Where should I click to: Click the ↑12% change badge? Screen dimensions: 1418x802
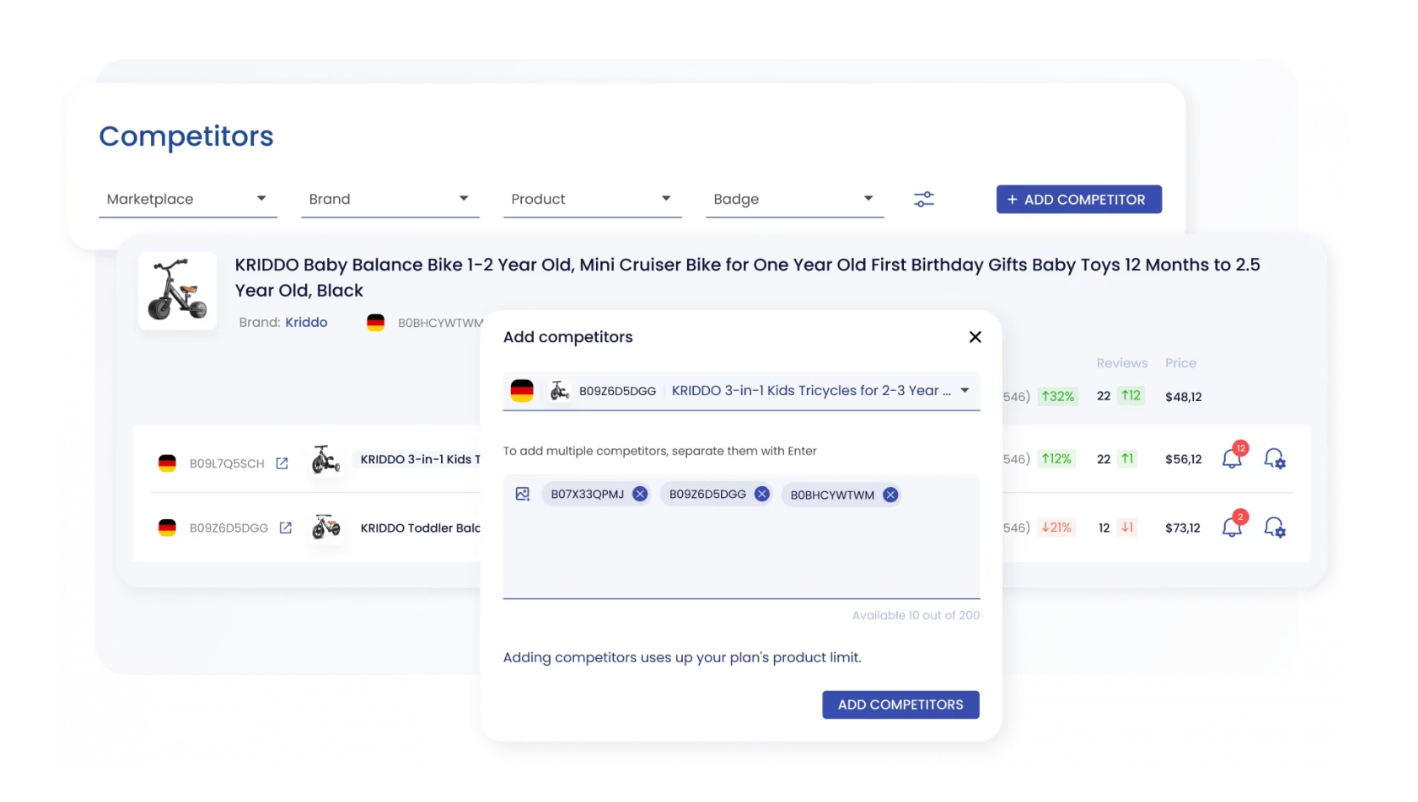pos(1057,458)
